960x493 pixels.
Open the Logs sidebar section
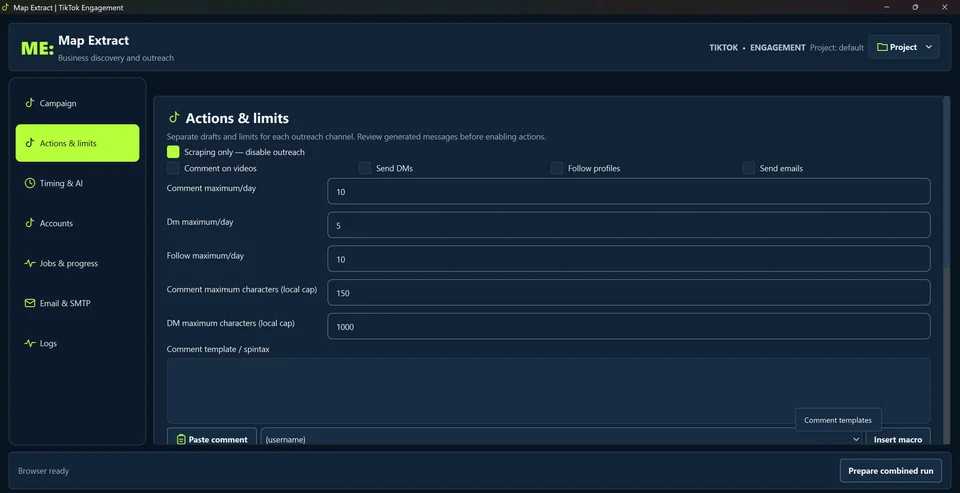point(77,344)
